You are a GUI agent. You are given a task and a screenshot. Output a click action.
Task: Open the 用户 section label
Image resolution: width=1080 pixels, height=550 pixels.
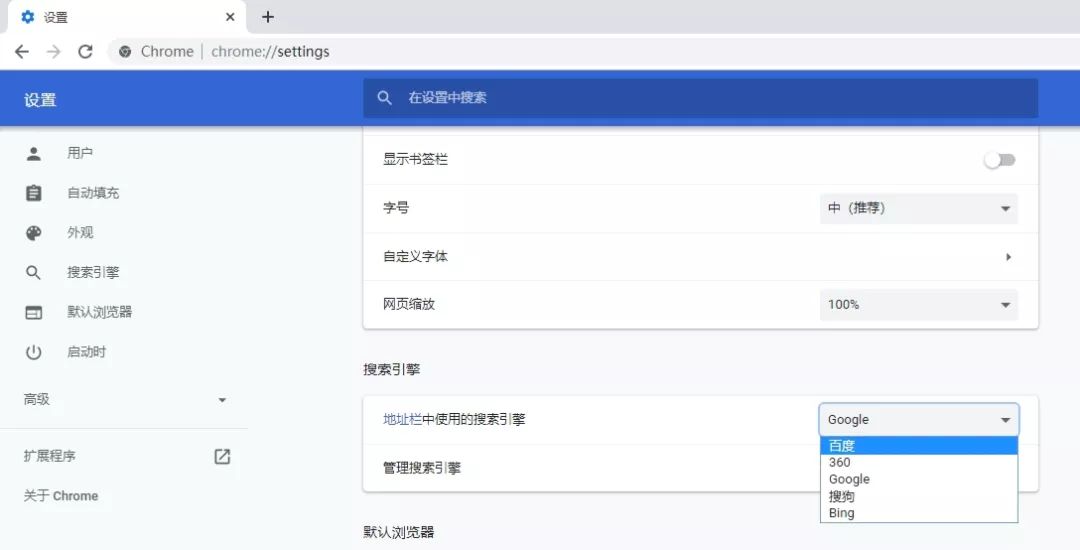(x=80, y=154)
